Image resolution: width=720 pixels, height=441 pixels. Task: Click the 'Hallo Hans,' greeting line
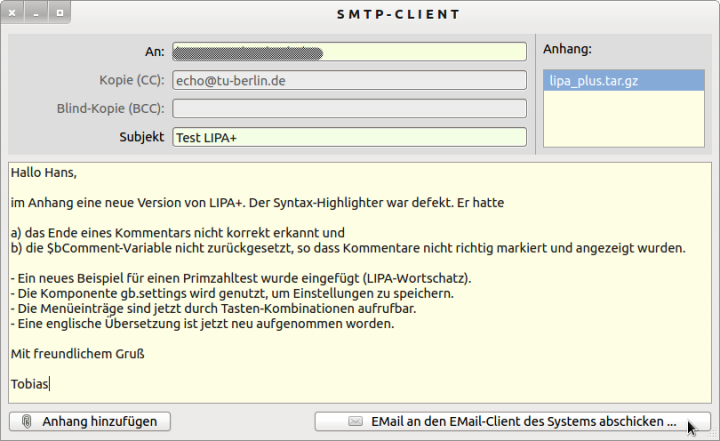coord(44,173)
